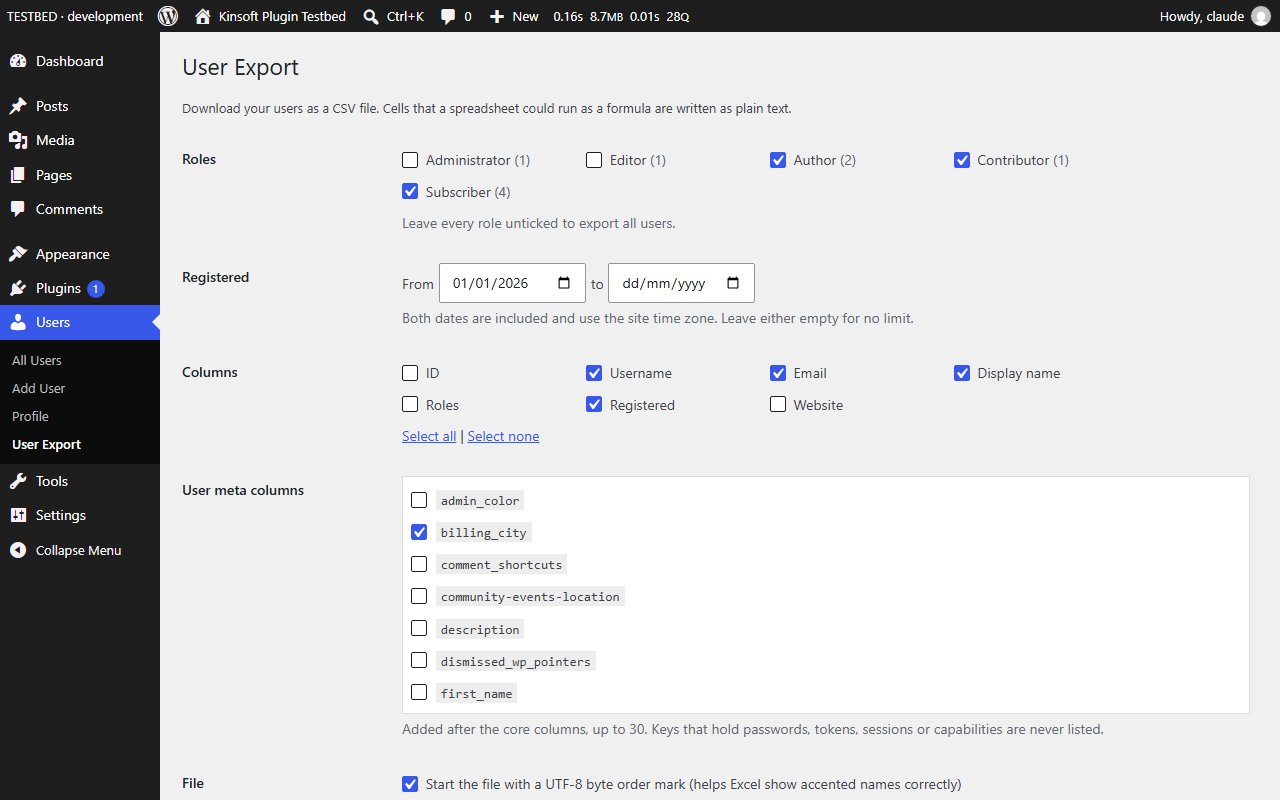The width and height of the screenshot is (1280, 800).
Task: Untick the Subscriber role checkbox
Action: click(x=410, y=191)
